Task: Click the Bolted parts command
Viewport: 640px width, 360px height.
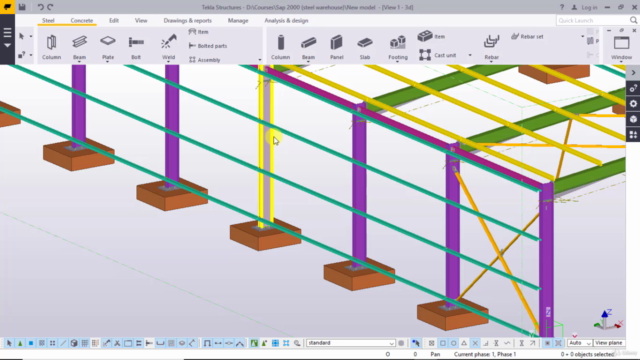Action: 208,46
